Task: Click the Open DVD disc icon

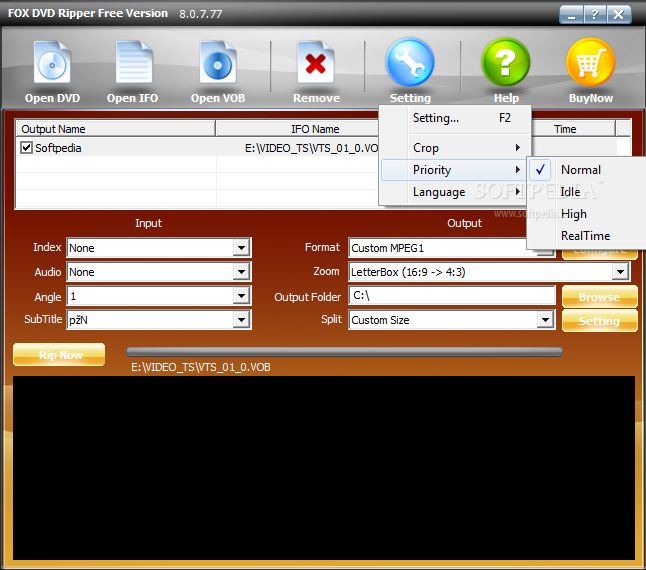Action: coord(52,63)
